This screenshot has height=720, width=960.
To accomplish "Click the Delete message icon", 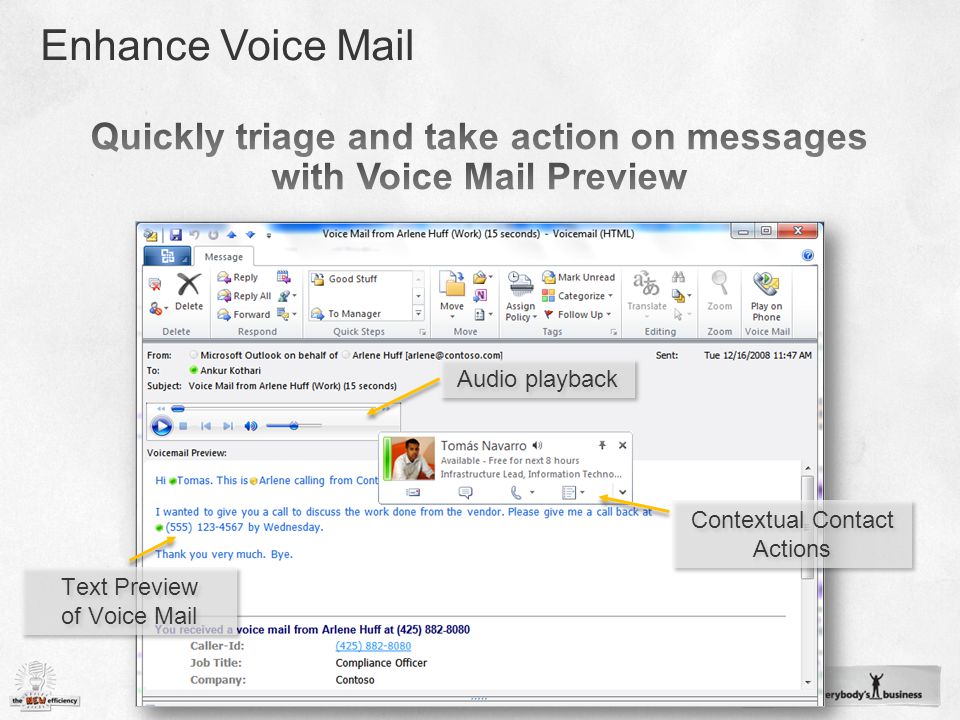I will click(x=189, y=293).
